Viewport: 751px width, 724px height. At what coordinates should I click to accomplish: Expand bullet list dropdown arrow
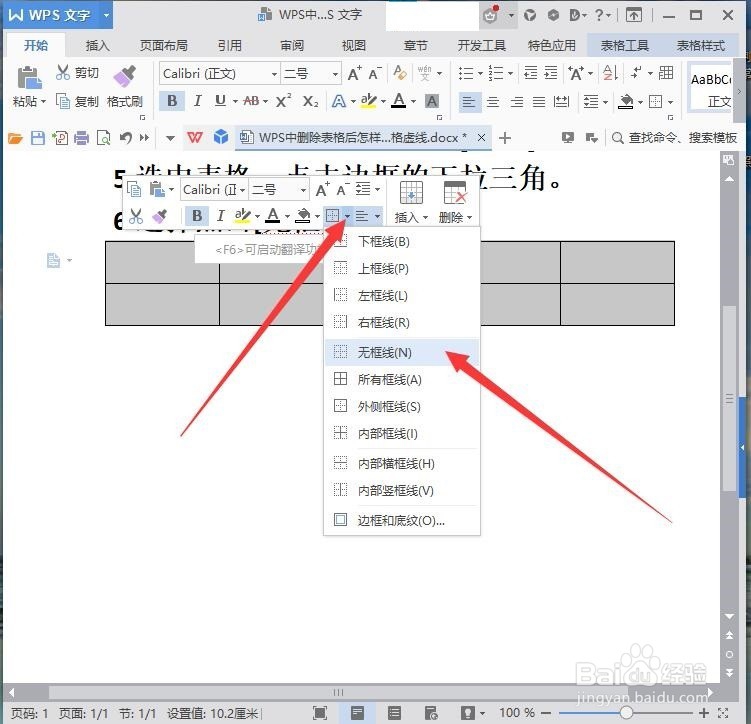pyautogui.click(x=479, y=74)
